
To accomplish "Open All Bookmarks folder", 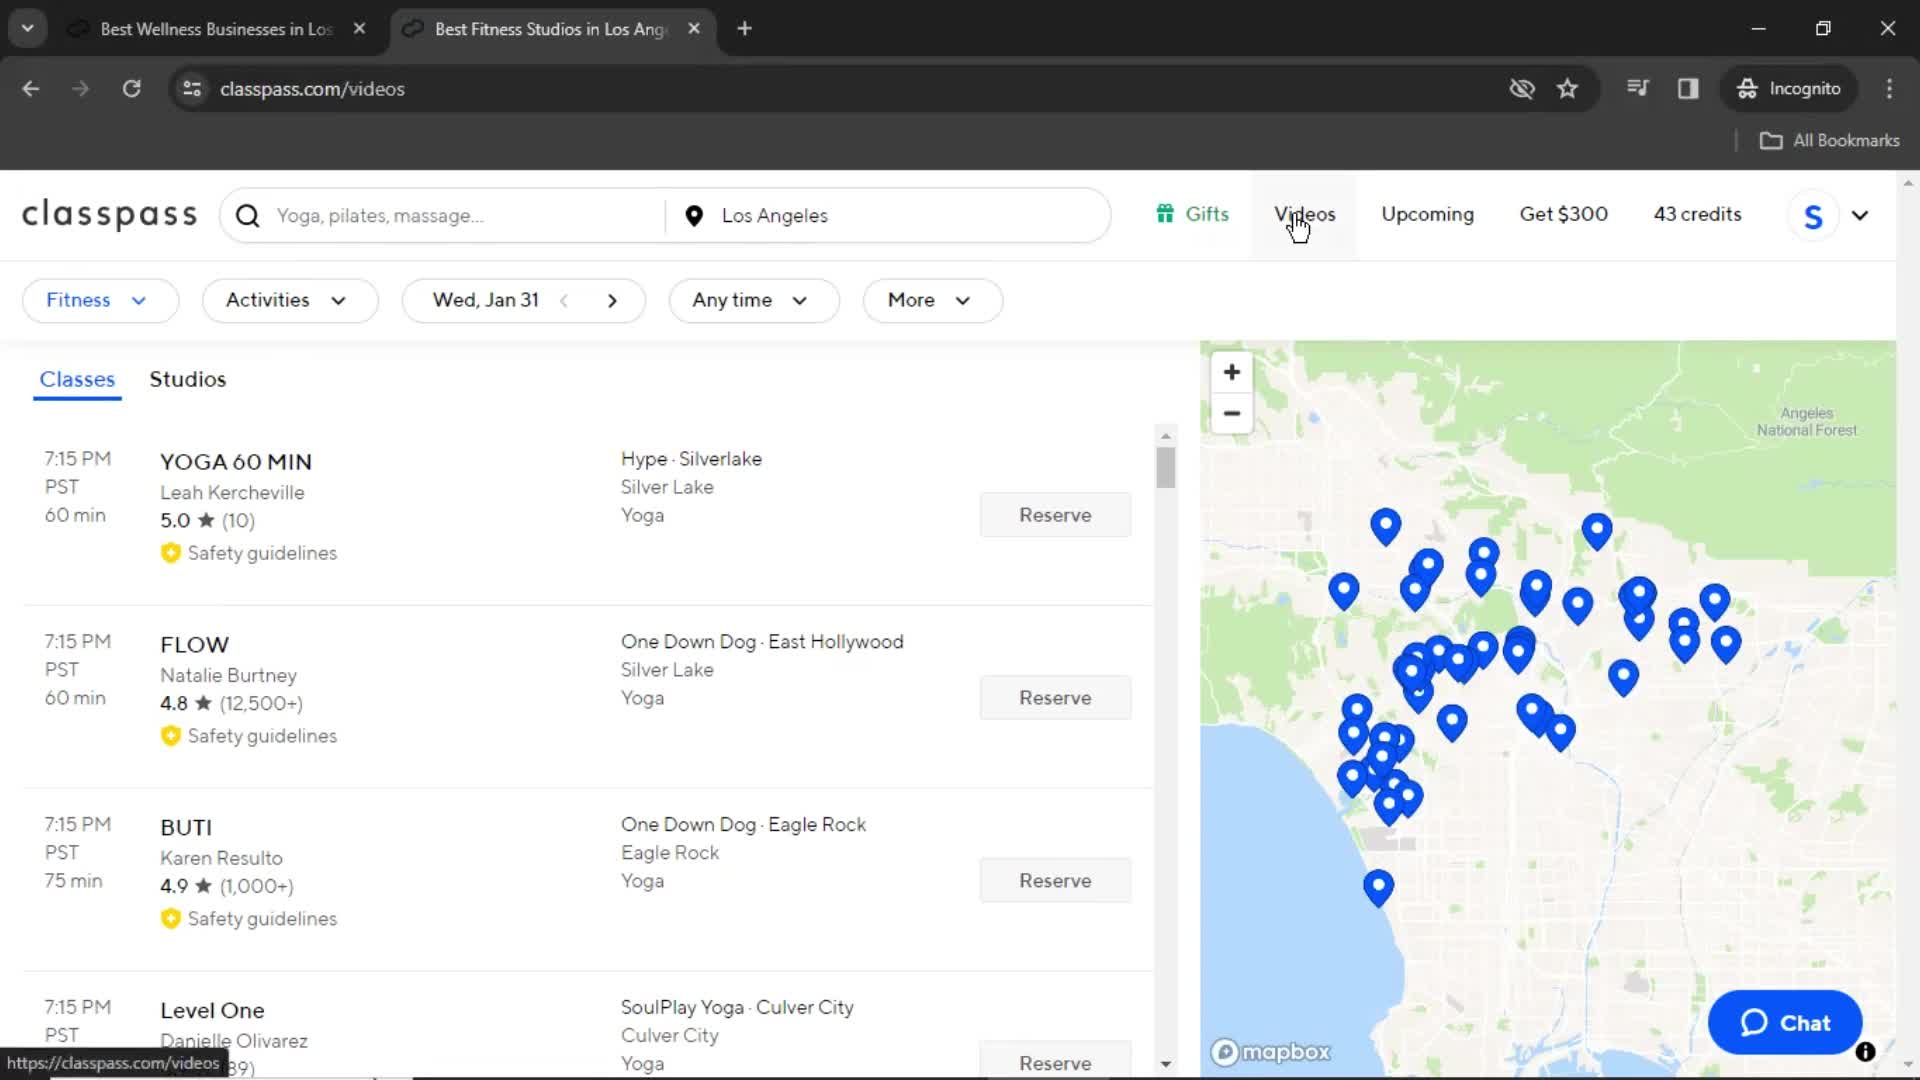I will (1829, 141).
